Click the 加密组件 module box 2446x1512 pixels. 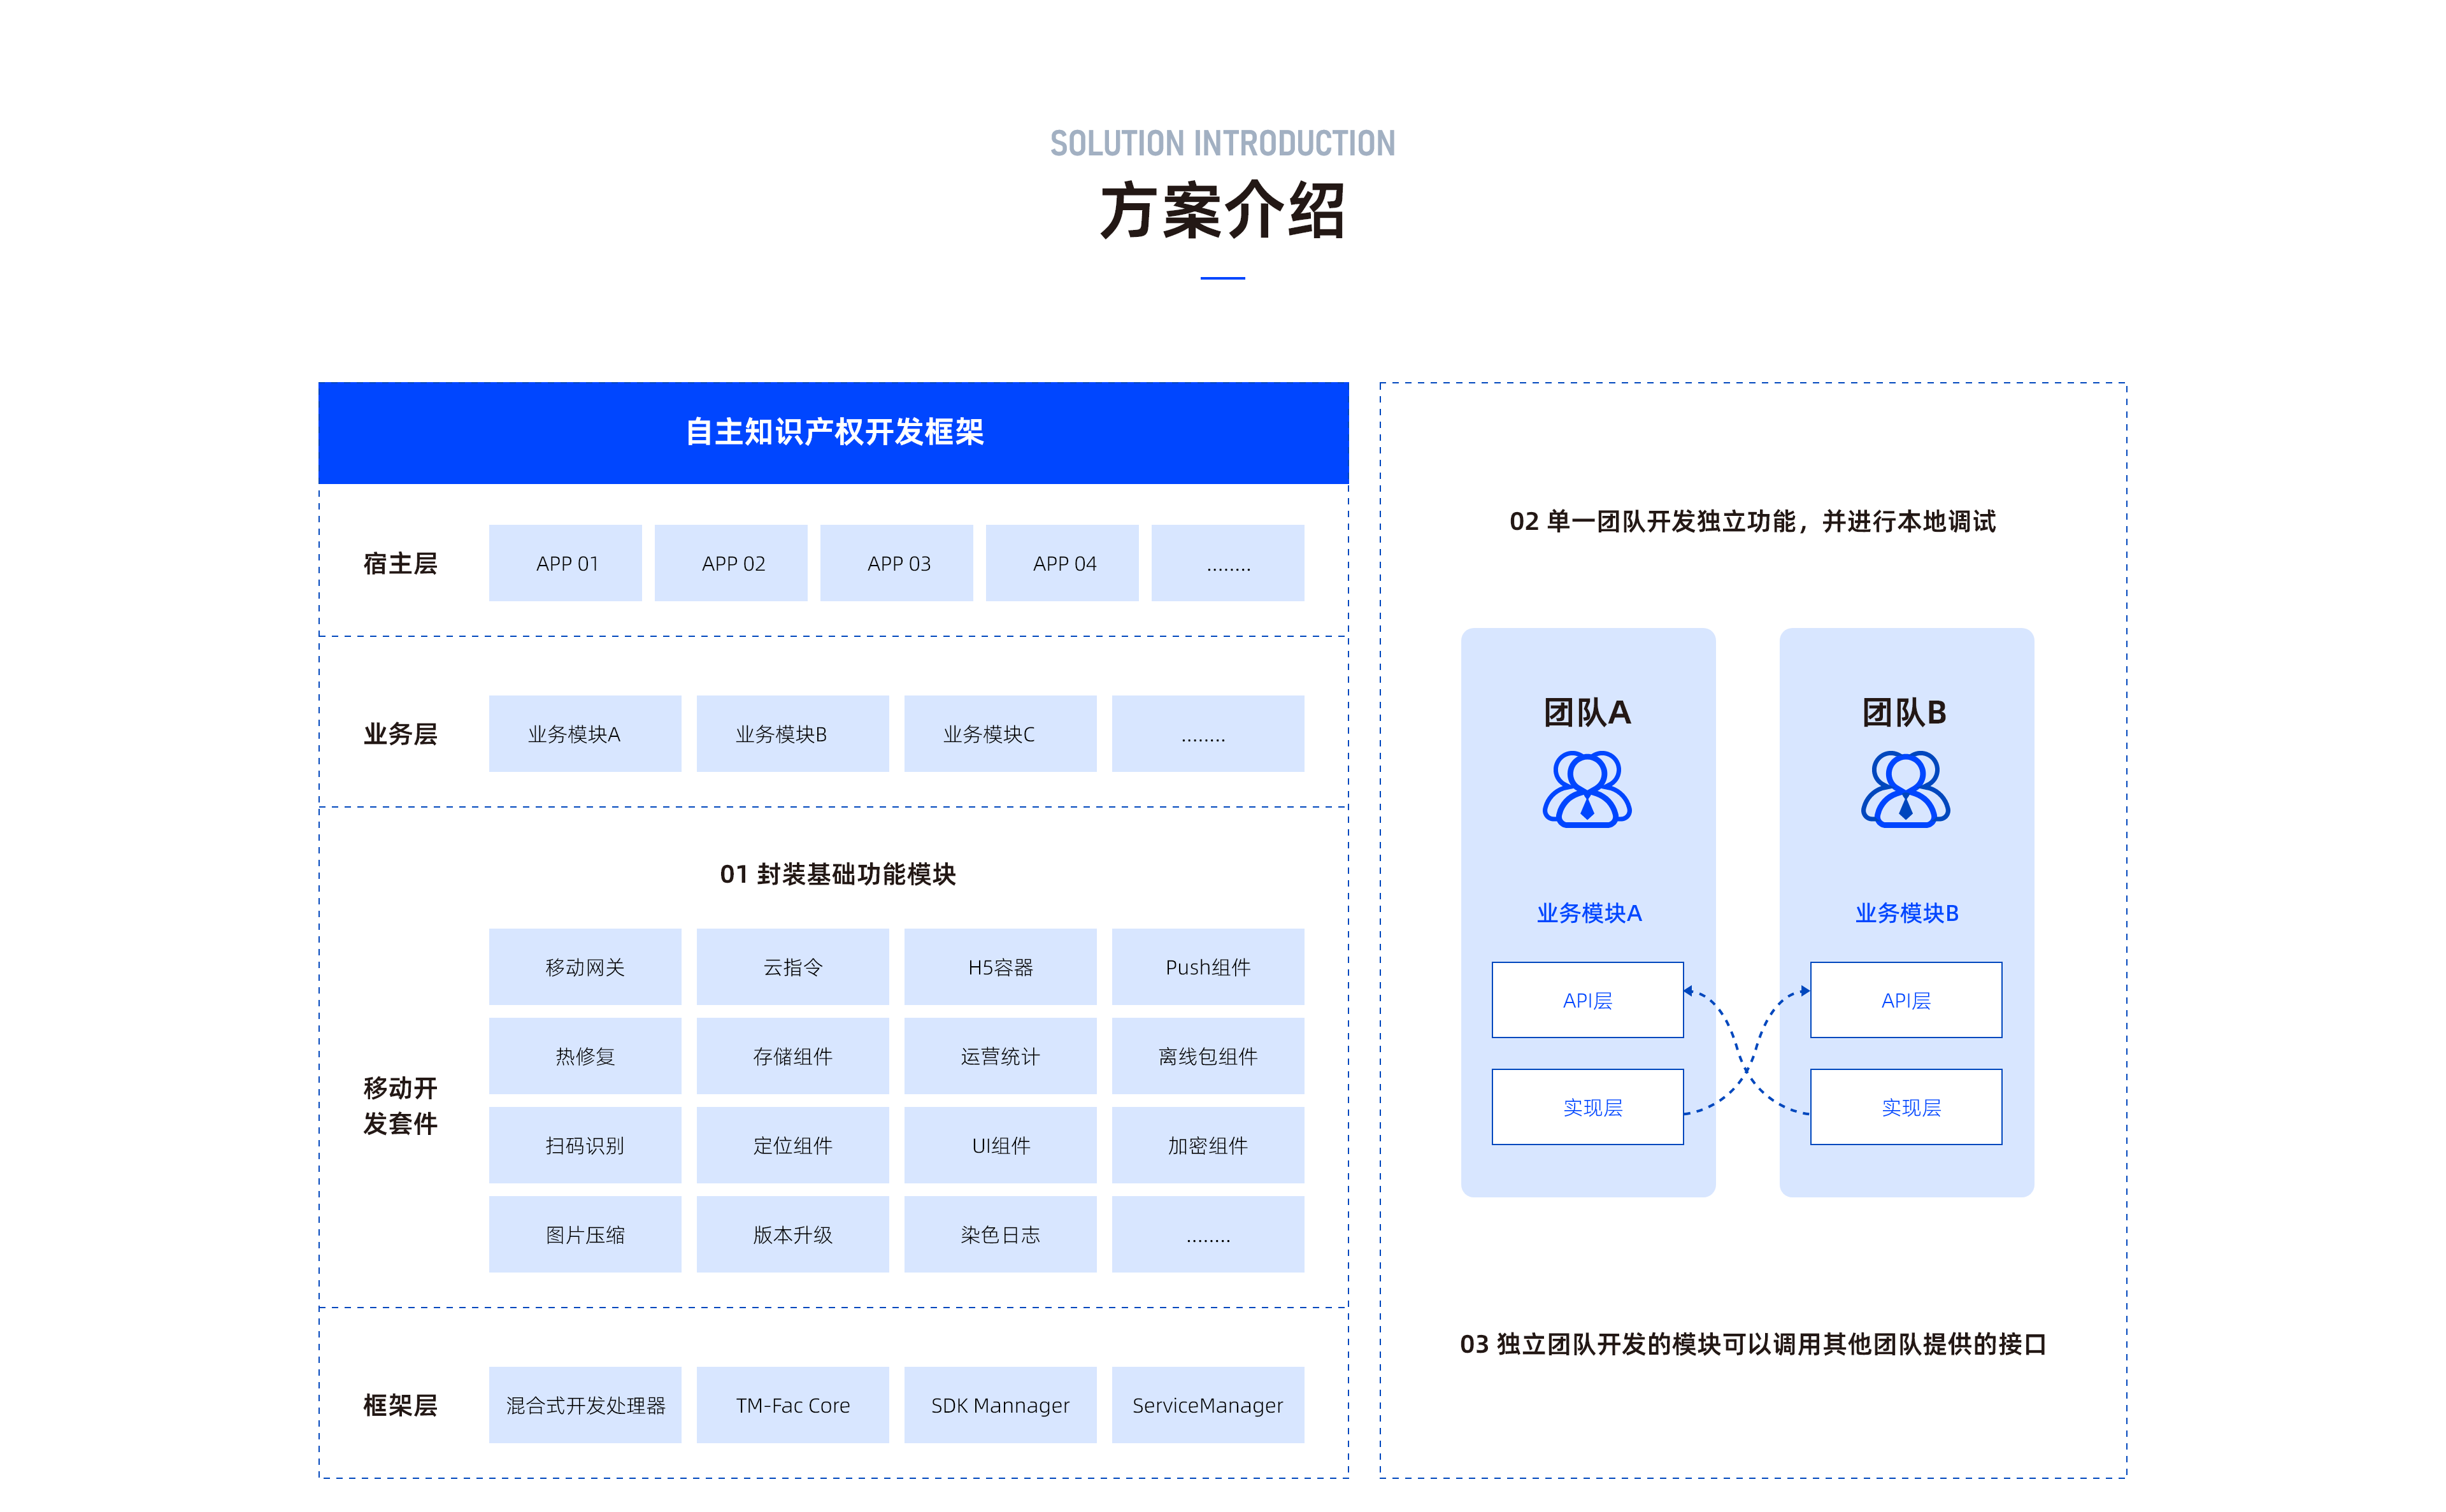click(x=1208, y=1145)
